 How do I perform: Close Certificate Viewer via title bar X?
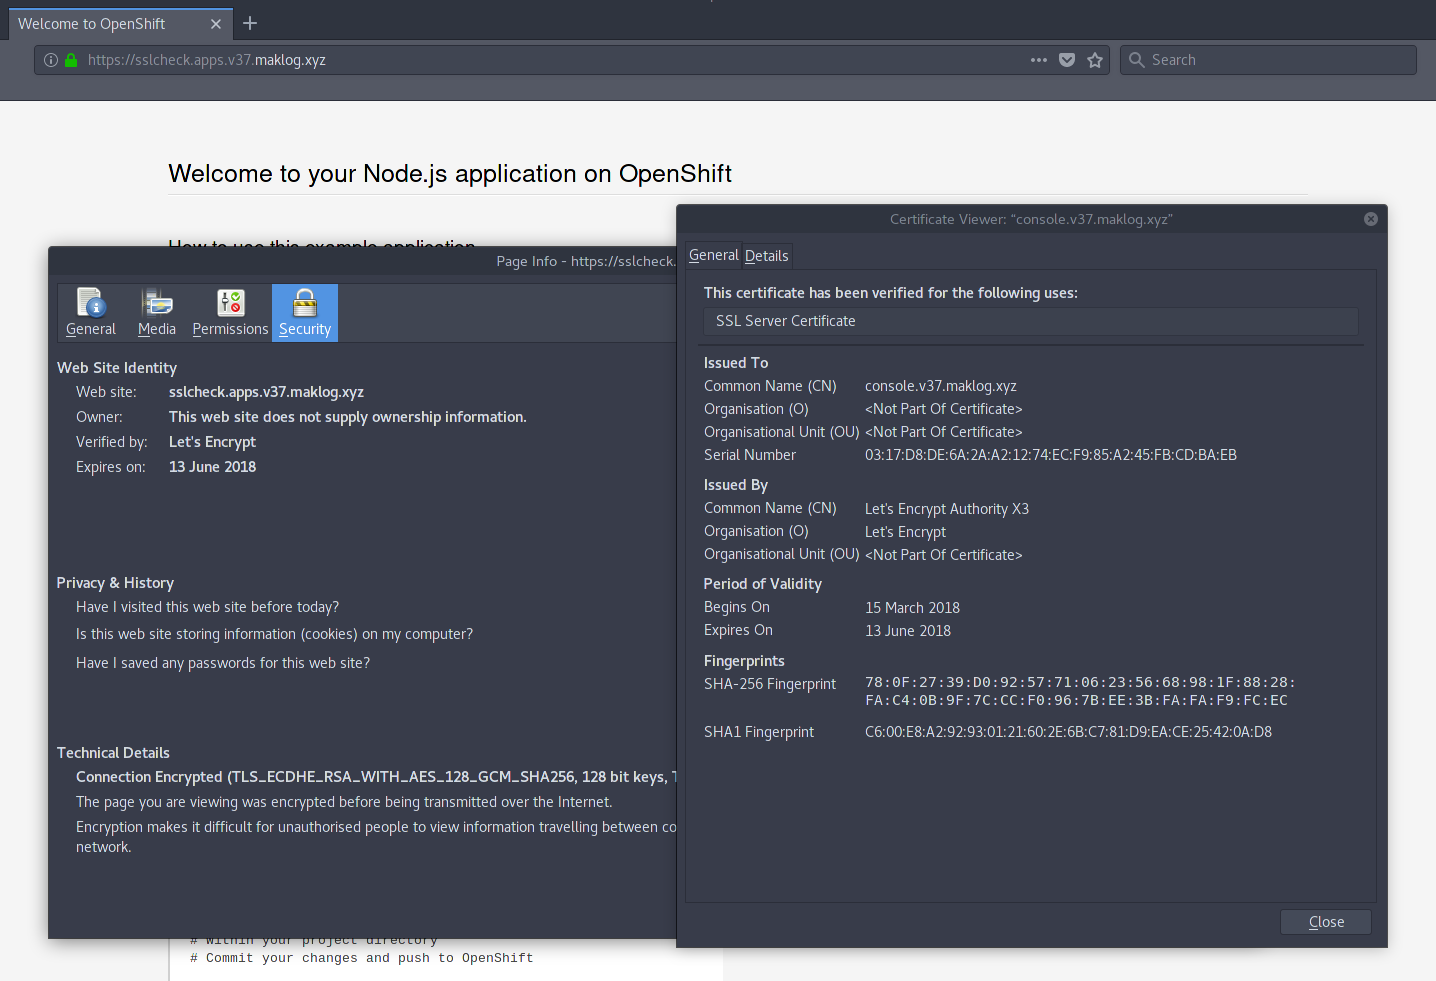[1371, 219]
